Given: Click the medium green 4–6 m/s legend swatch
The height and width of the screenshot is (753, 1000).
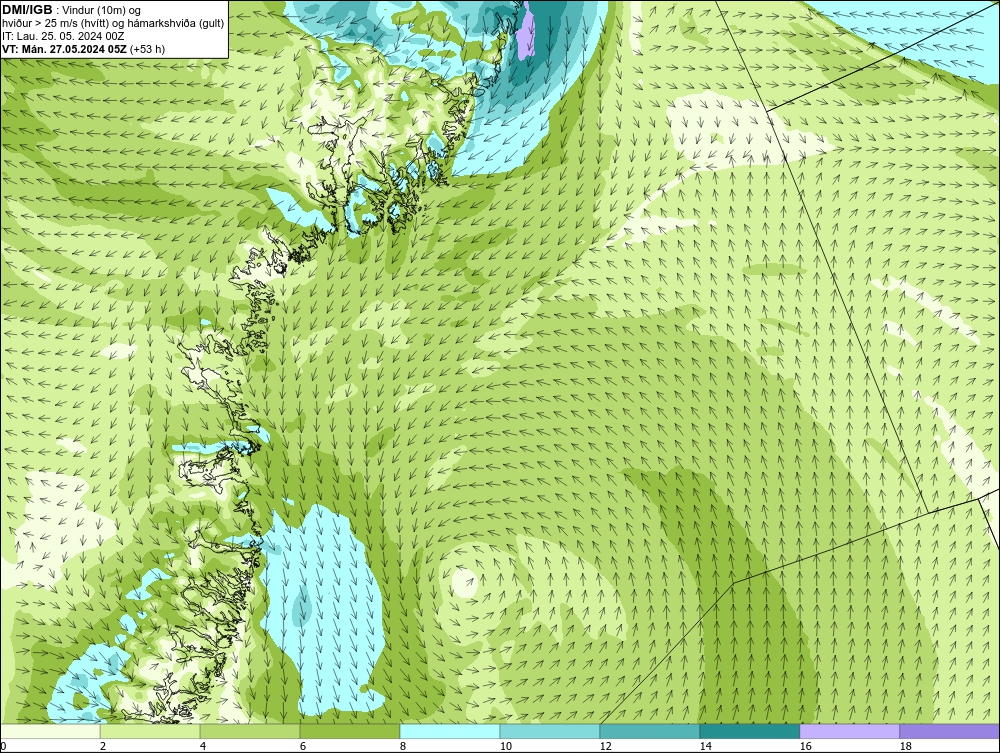Looking at the screenshot, I should point(250,731).
